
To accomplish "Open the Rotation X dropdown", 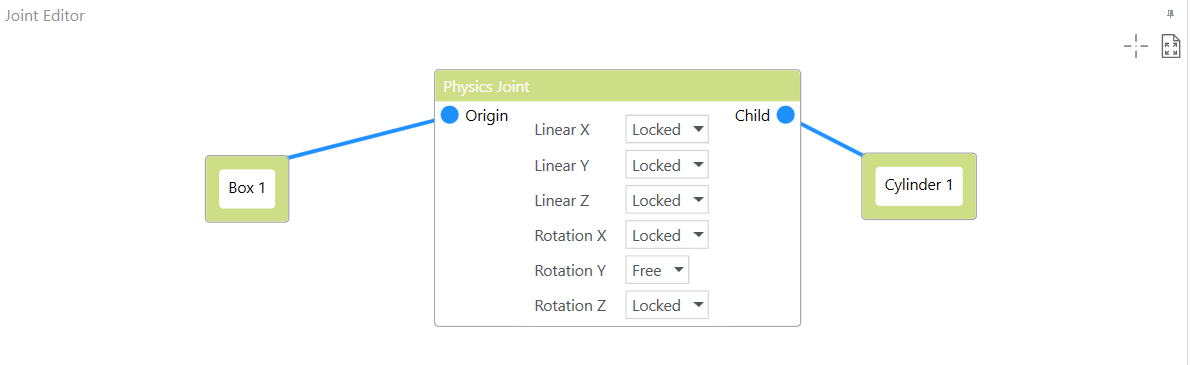I will [x=666, y=234].
